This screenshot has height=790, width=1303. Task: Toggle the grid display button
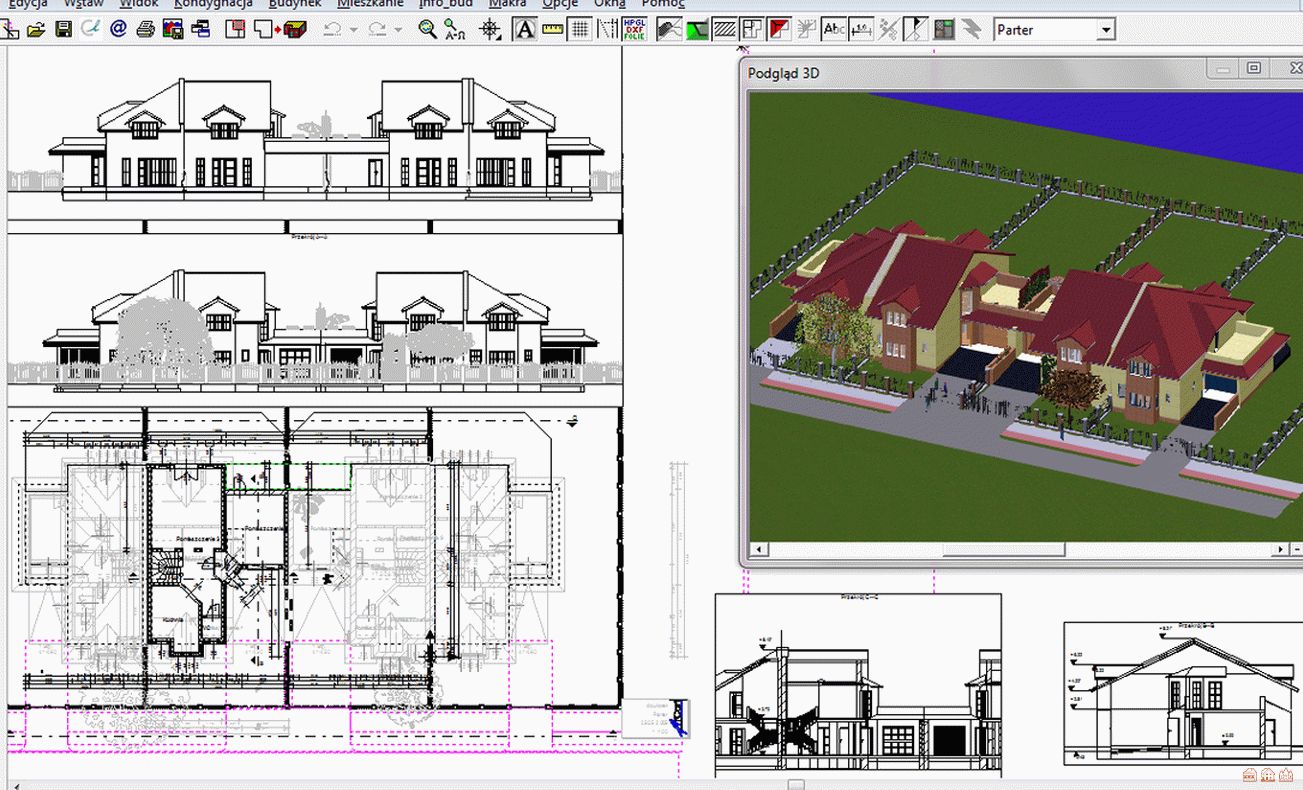pyautogui.click(x=579, y=30)
